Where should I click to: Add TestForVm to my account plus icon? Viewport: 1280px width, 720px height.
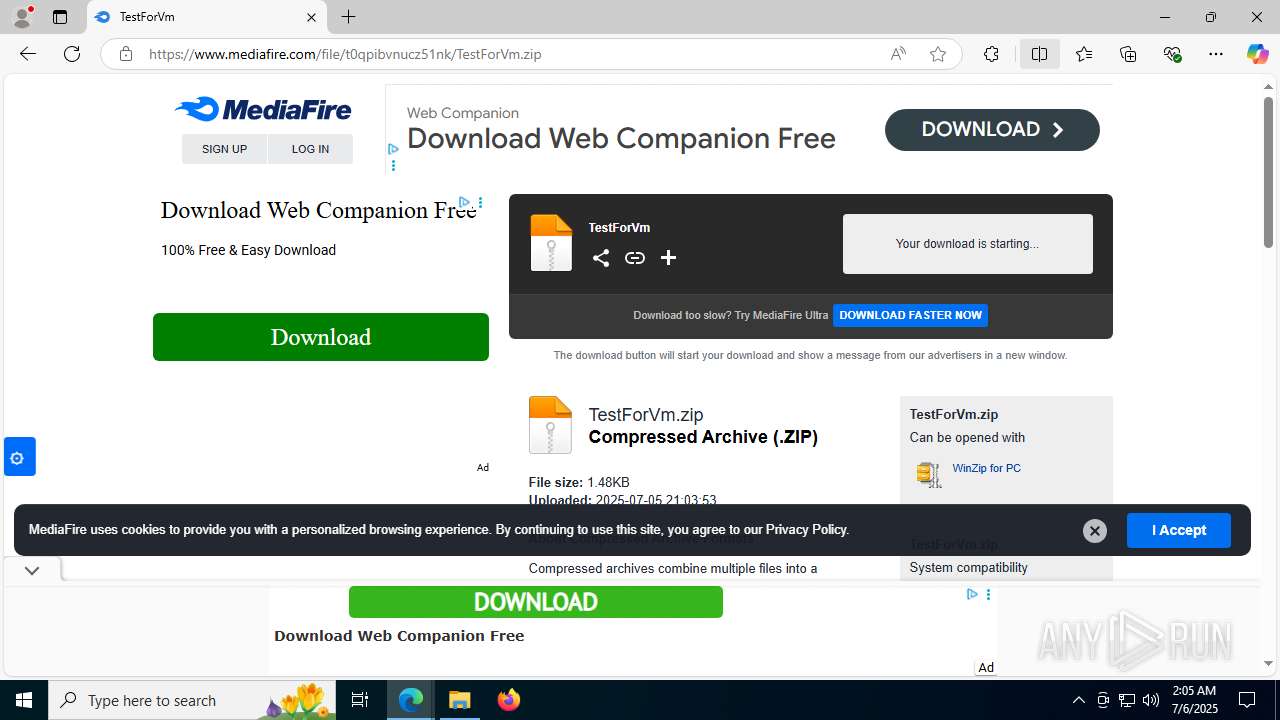669,258
